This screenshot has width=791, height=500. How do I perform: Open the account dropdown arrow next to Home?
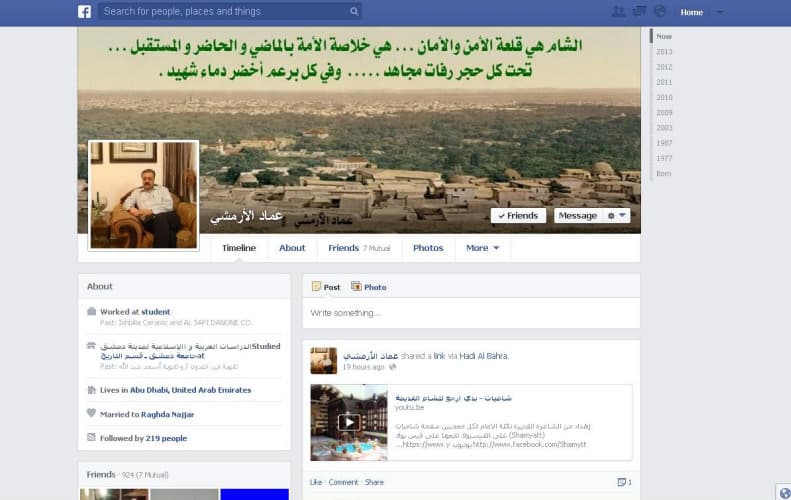tap(720, 12)
